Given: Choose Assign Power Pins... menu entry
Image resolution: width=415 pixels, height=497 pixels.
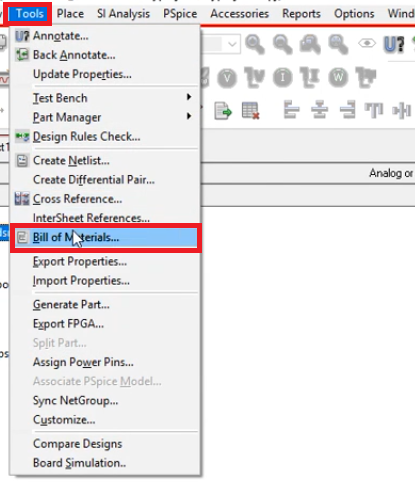Looking at the screenshot, I should pyautogui.click(x=104, y=362).
